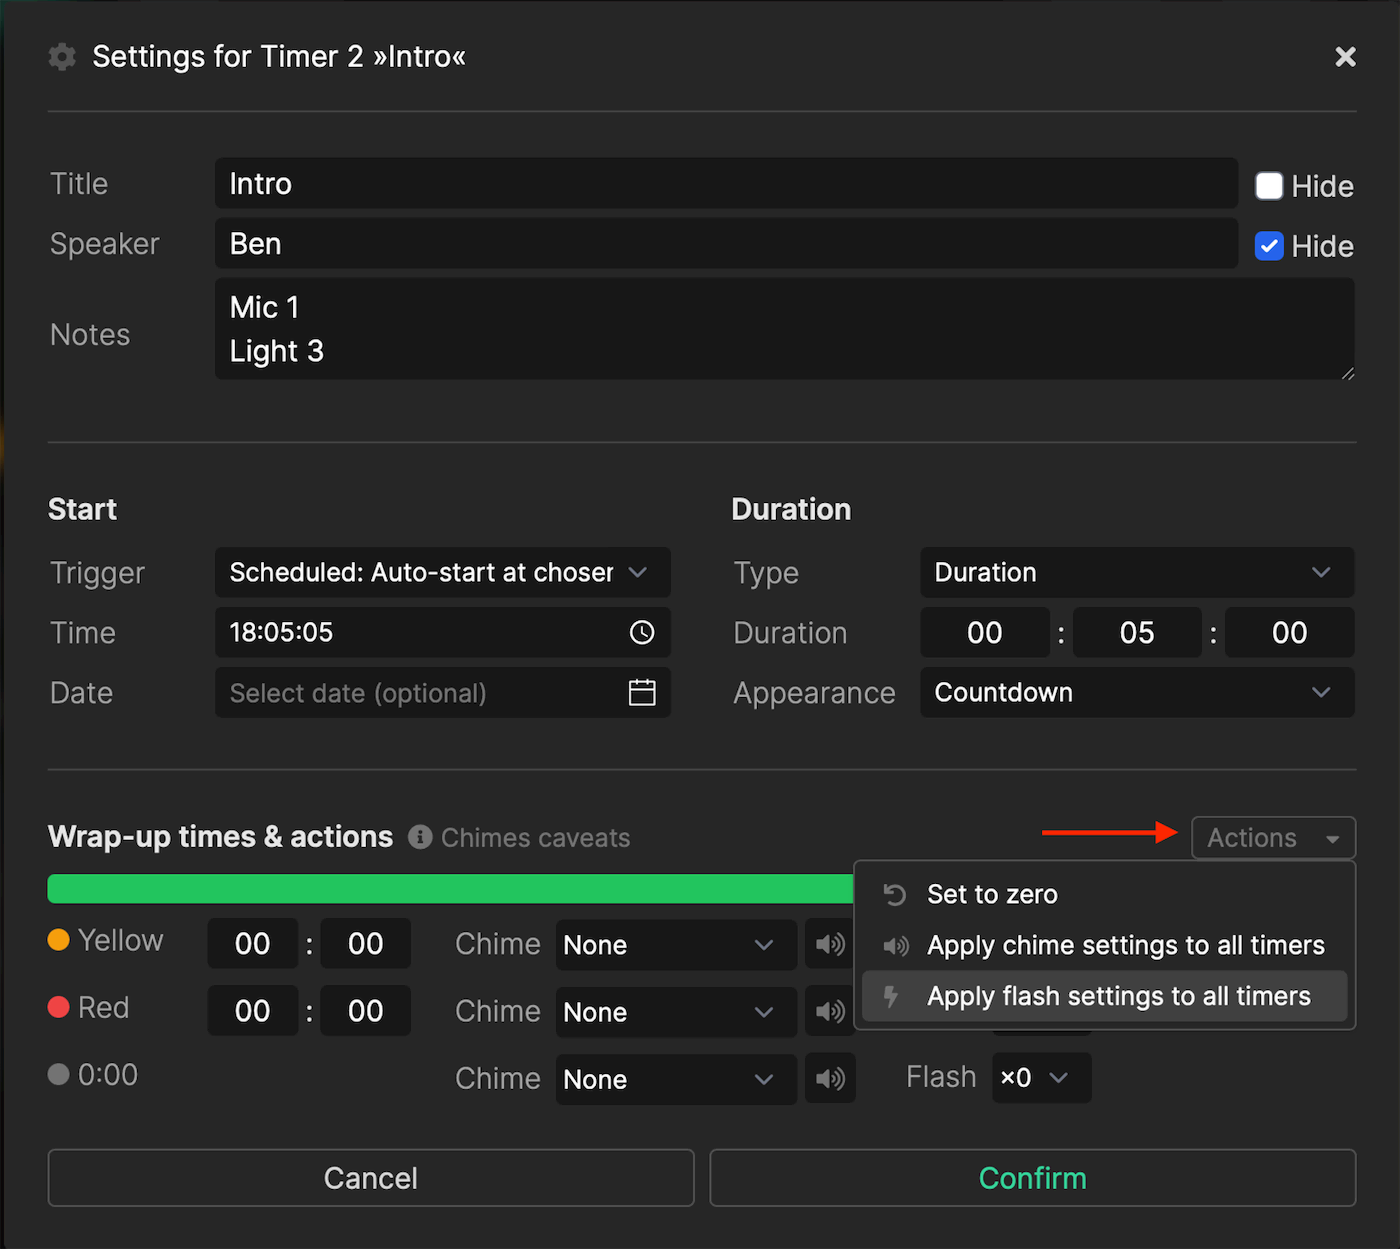Screen dimensions: 1400x1249
Task: Click the speaker icon for the Yellow chime
Action: point(829,944)
